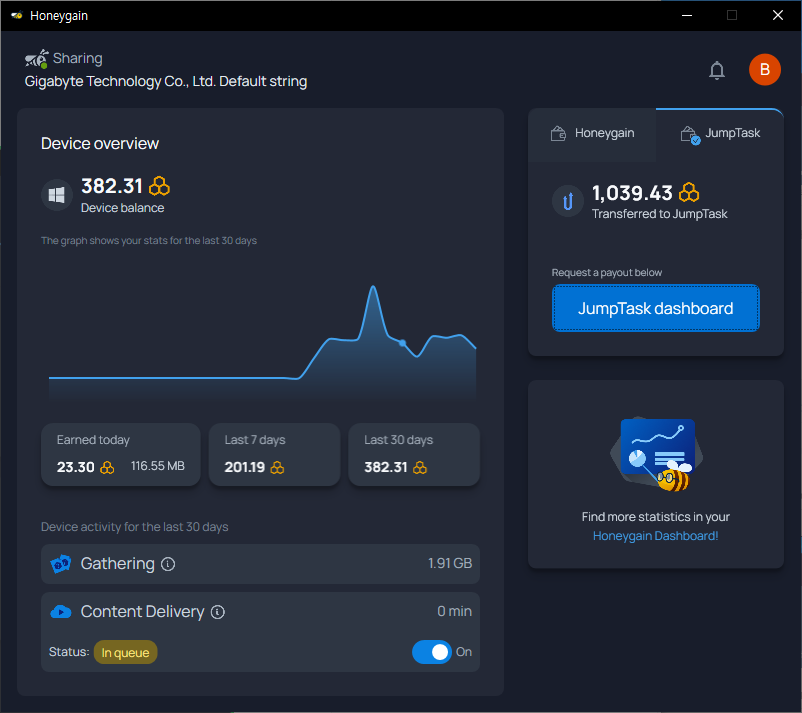This screenshot has height=713, width=802.
Task: Click the Gathering feature icon
Action: [60, 564]
